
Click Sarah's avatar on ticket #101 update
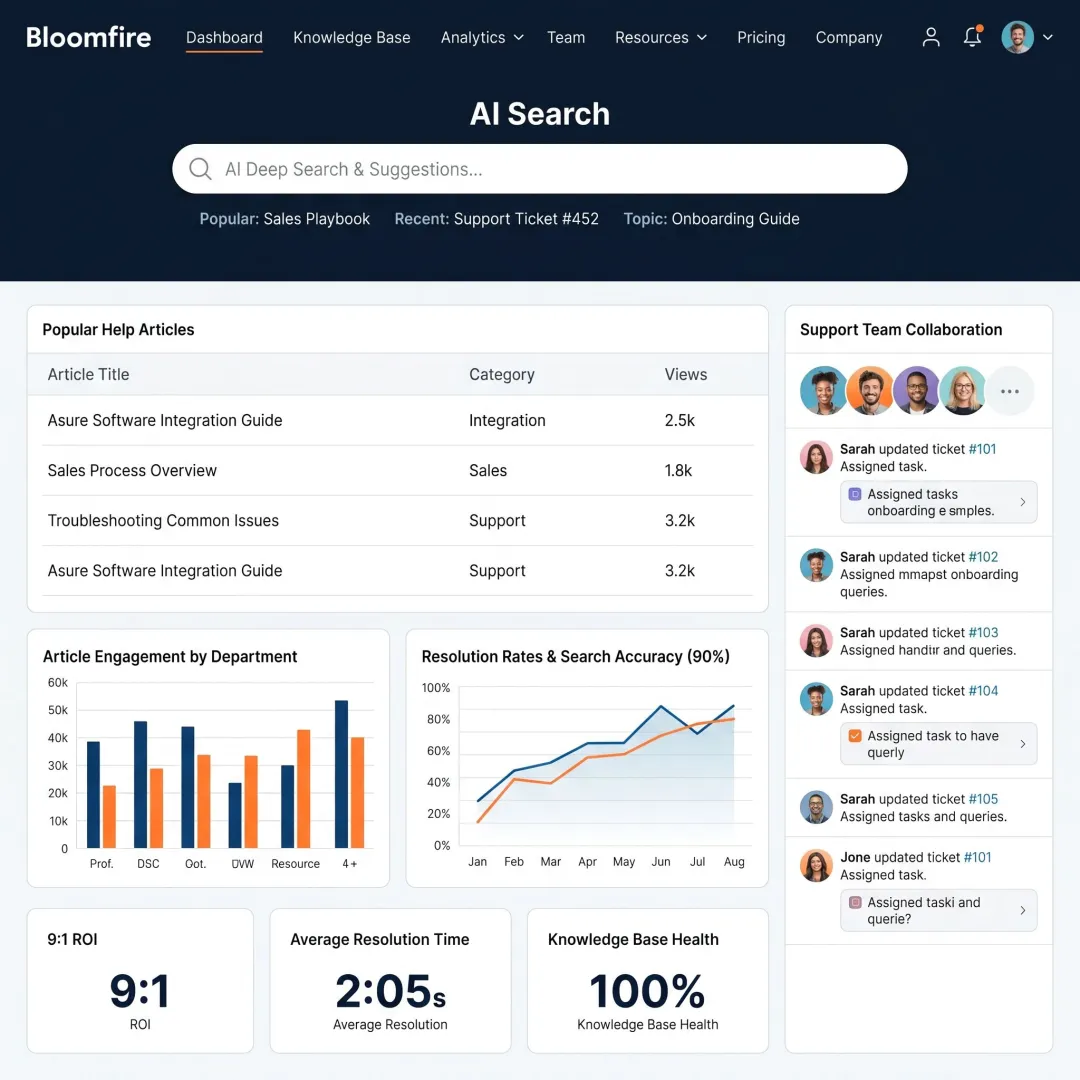[816, 457]
